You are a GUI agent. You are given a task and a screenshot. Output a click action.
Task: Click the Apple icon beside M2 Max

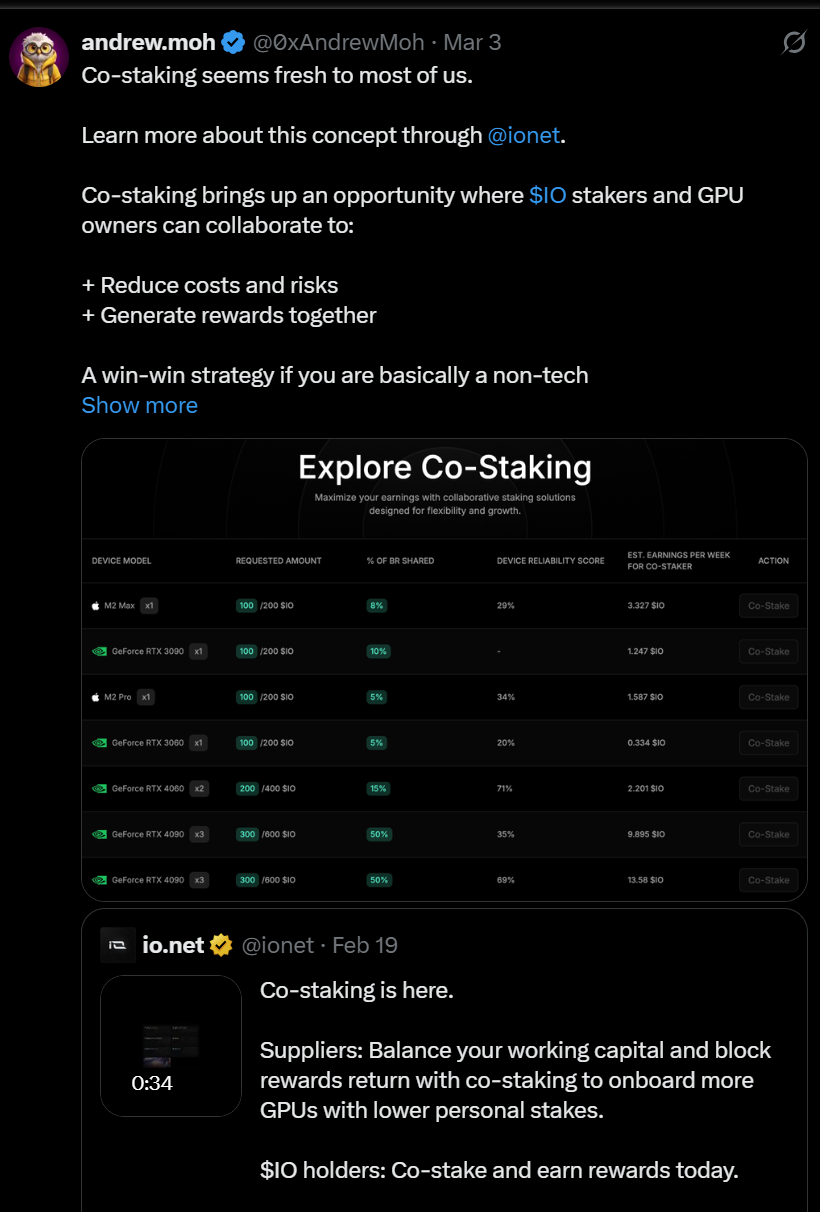click(x=96, y=606)
